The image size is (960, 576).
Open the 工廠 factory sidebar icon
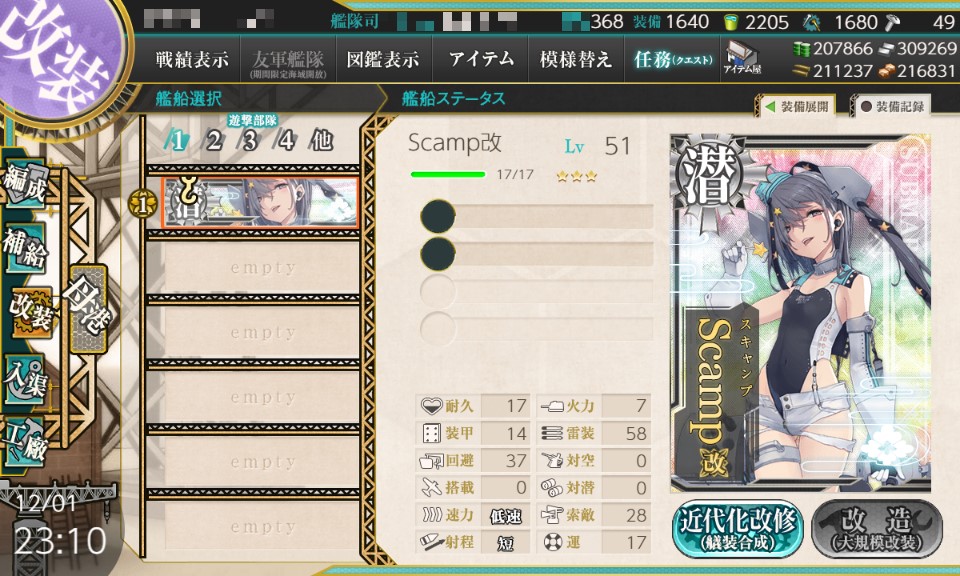[26, 442]
